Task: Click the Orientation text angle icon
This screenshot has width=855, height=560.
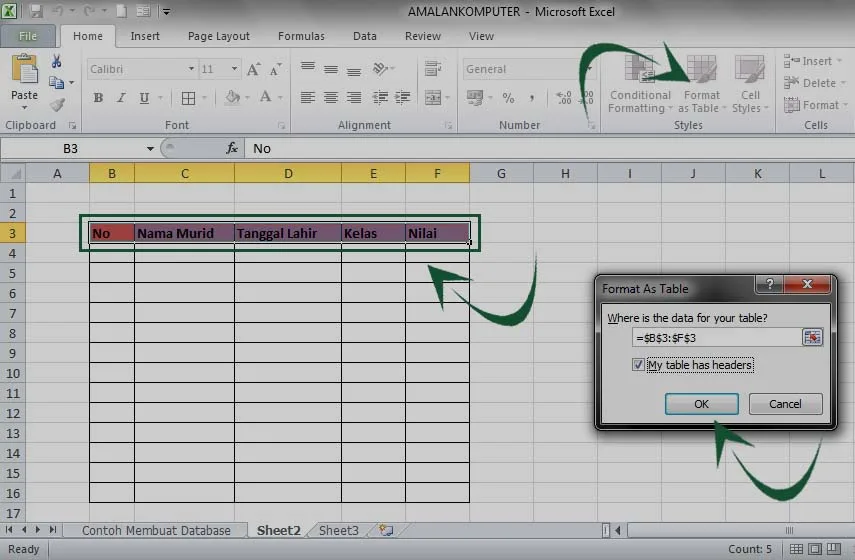Action: 380,69
